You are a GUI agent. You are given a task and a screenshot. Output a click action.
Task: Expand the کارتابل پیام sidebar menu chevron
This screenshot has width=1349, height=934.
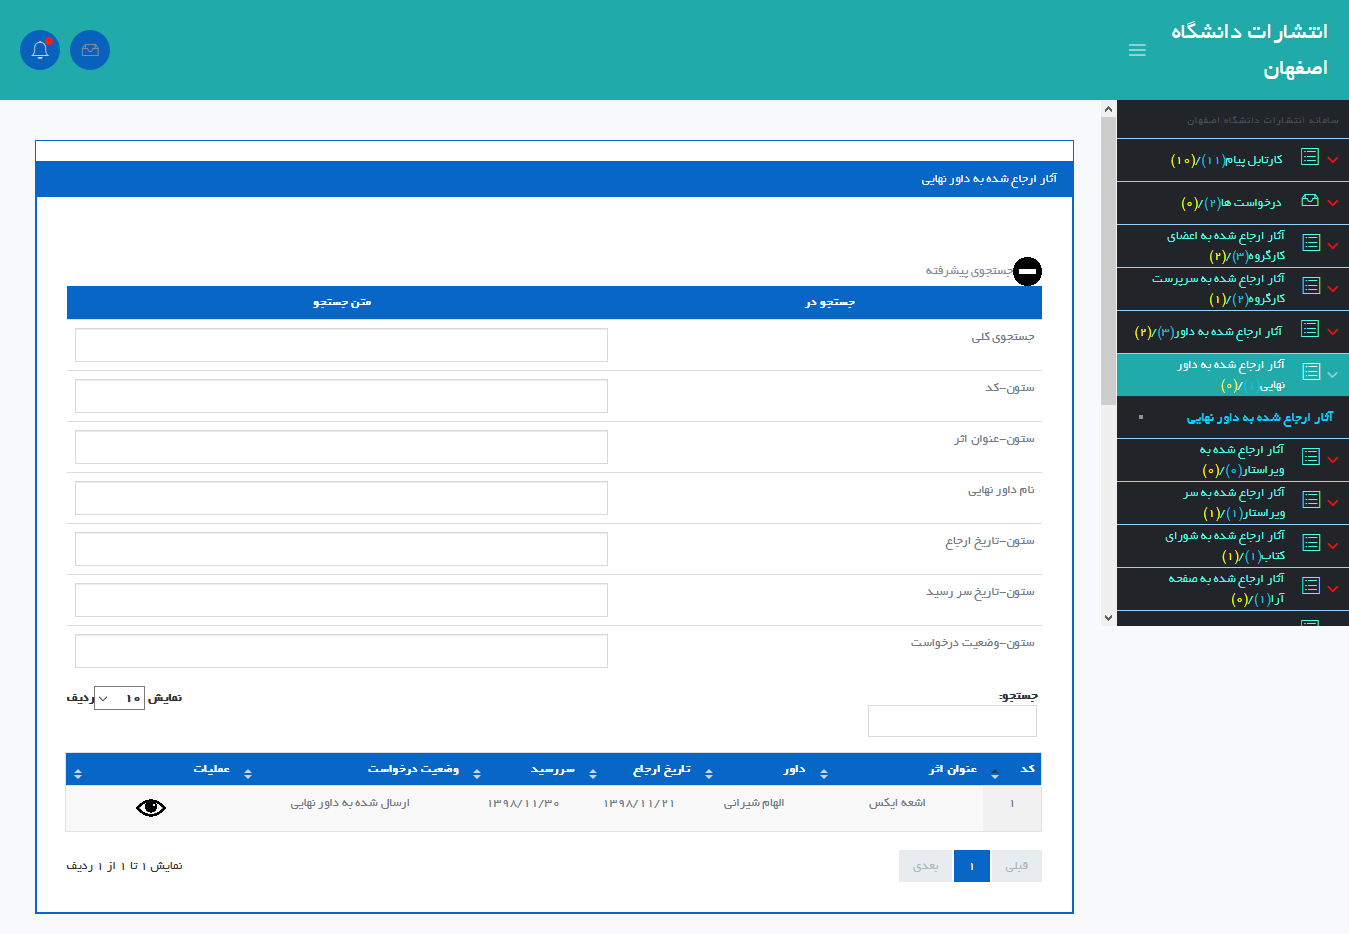(x=1333, y=160)
